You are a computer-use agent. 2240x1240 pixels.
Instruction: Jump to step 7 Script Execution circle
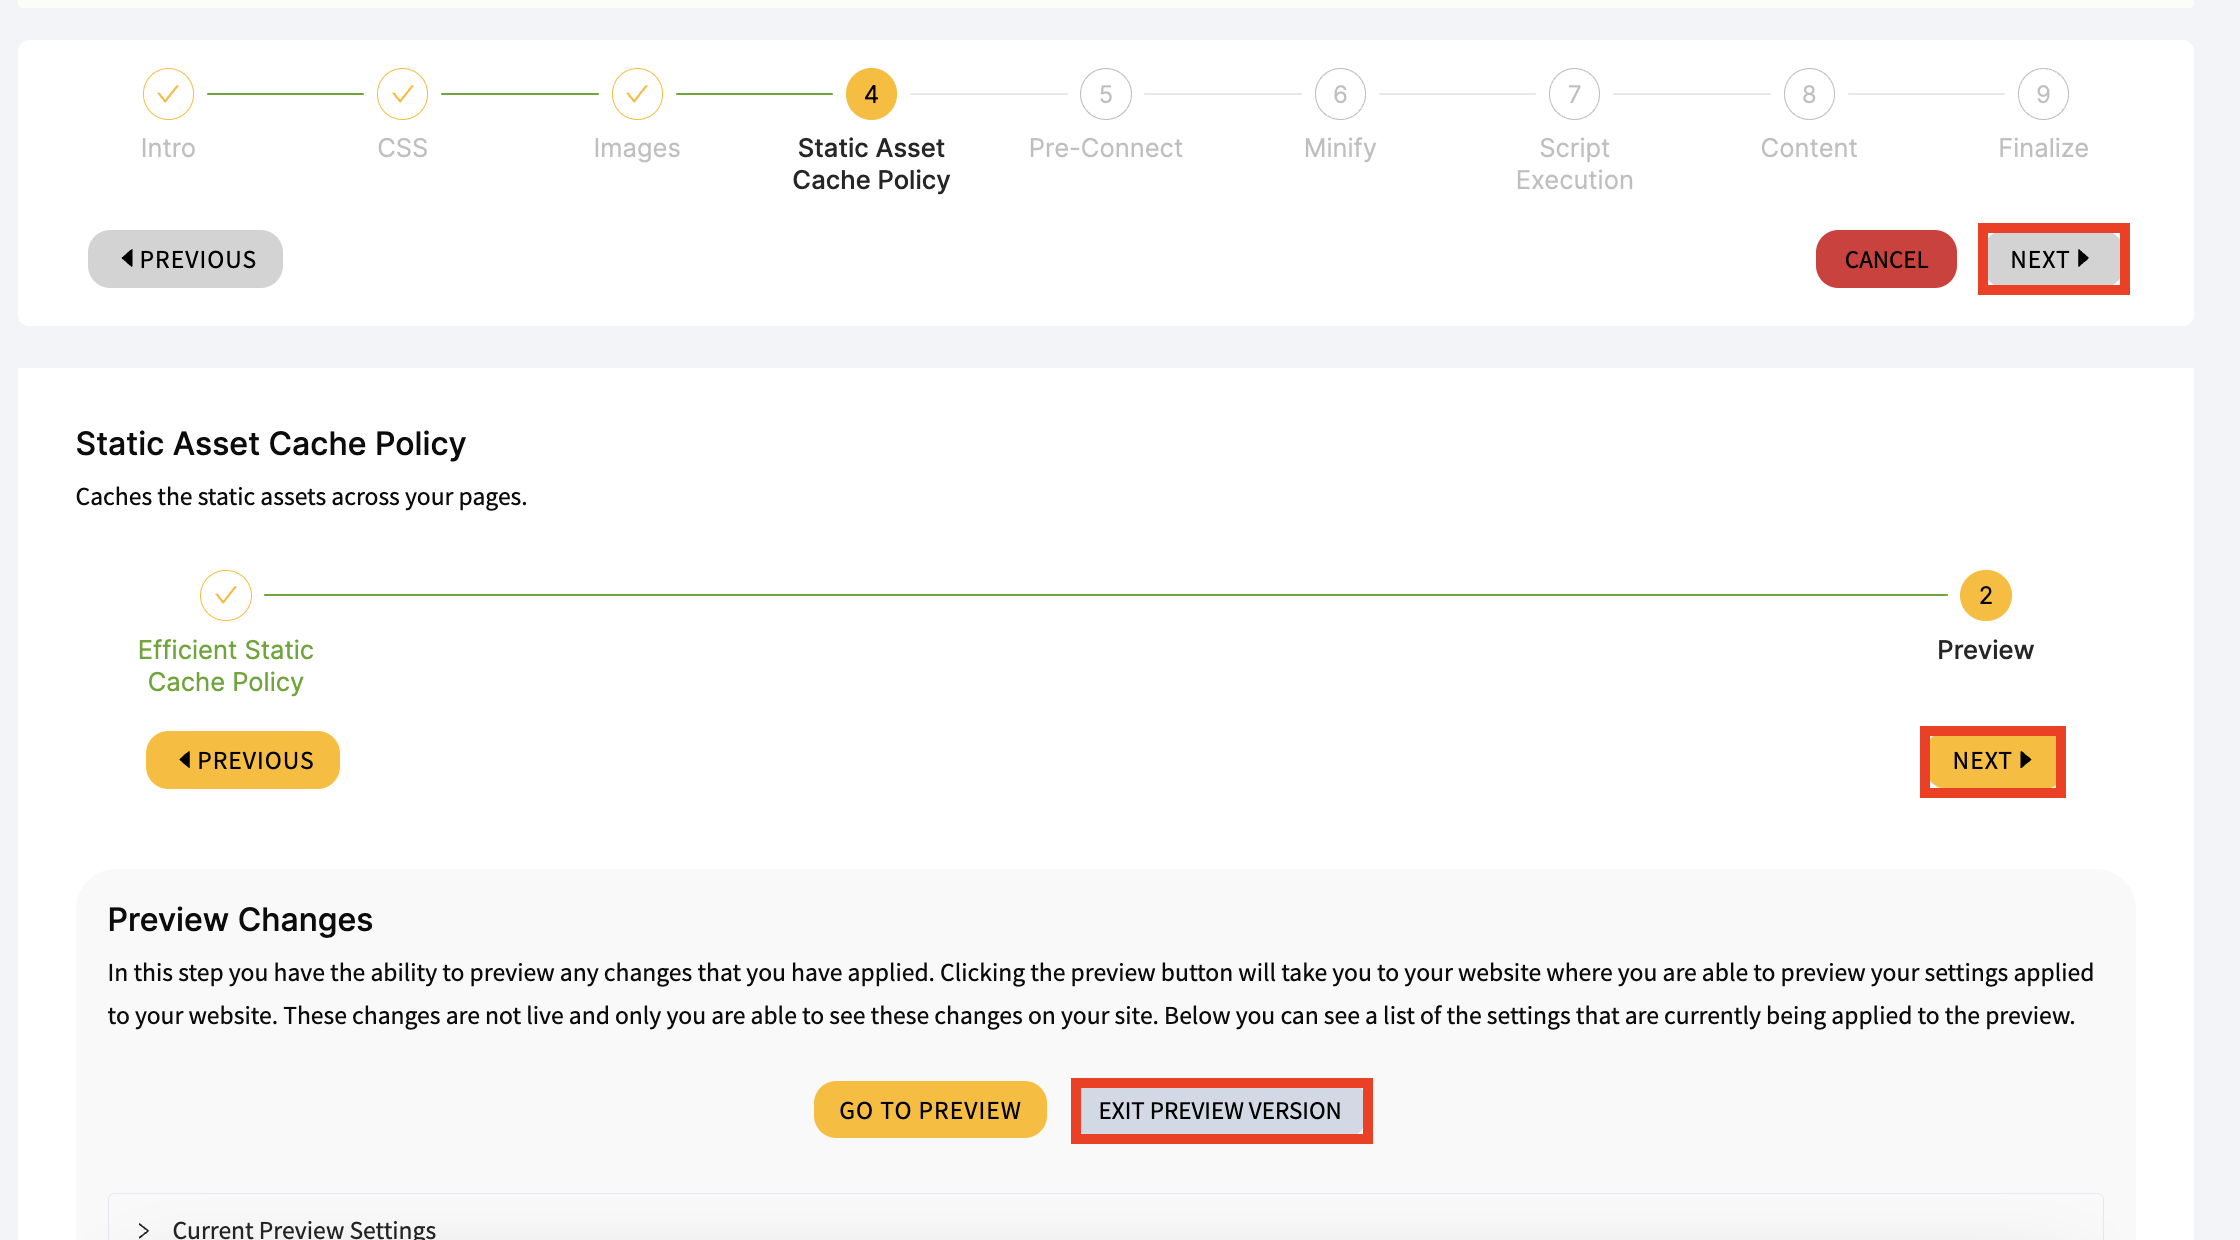[x=1574, y=94]
